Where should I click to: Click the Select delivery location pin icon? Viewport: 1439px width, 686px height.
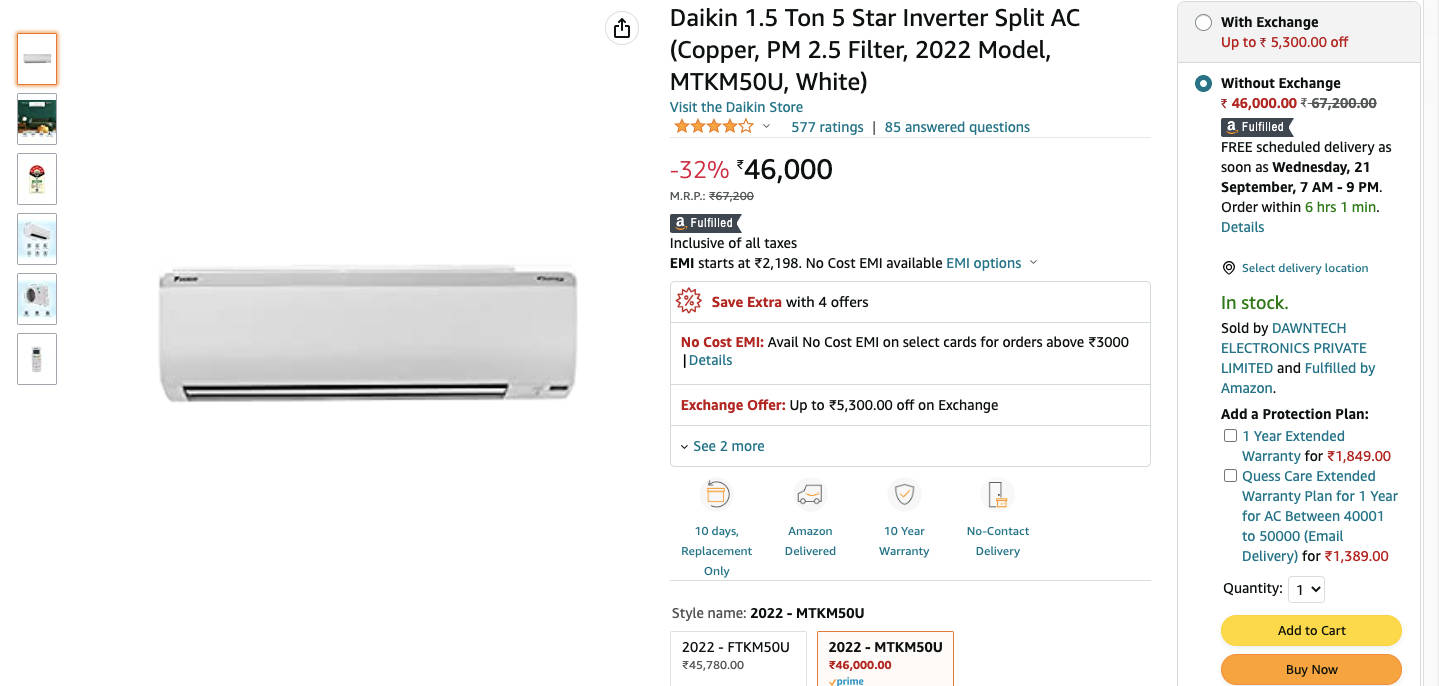(x=1228, y=267)
